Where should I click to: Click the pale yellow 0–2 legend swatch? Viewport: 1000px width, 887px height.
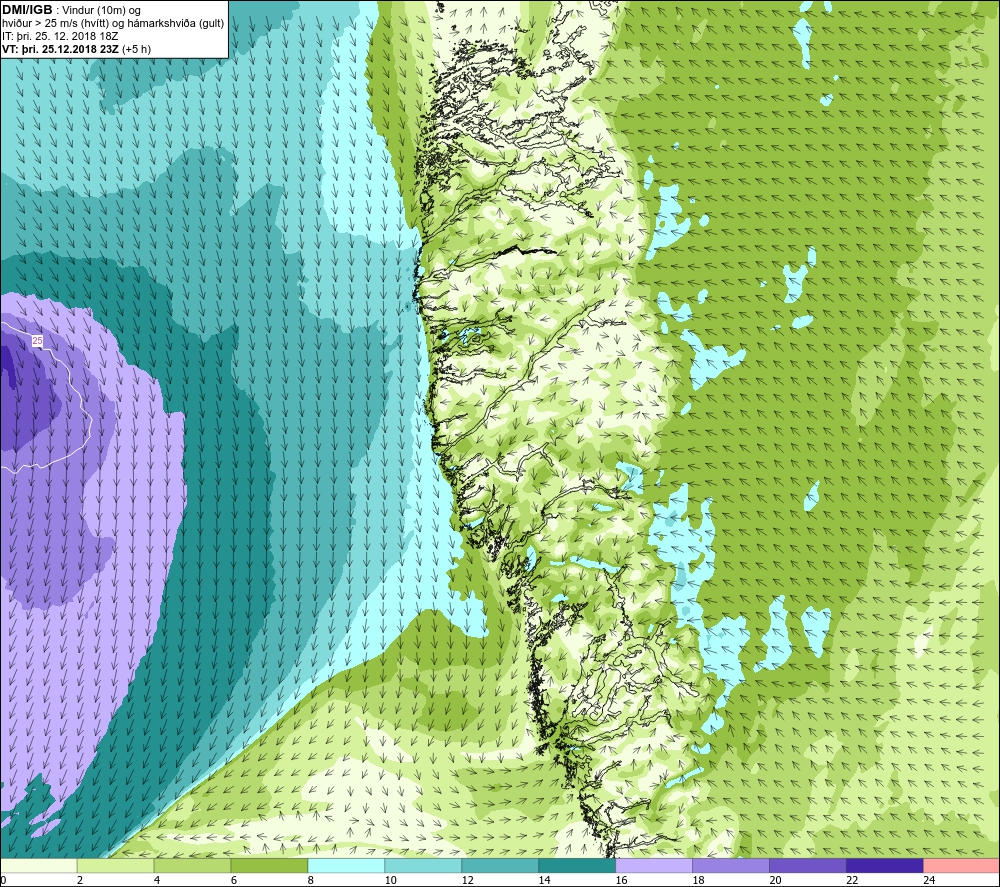39,865
